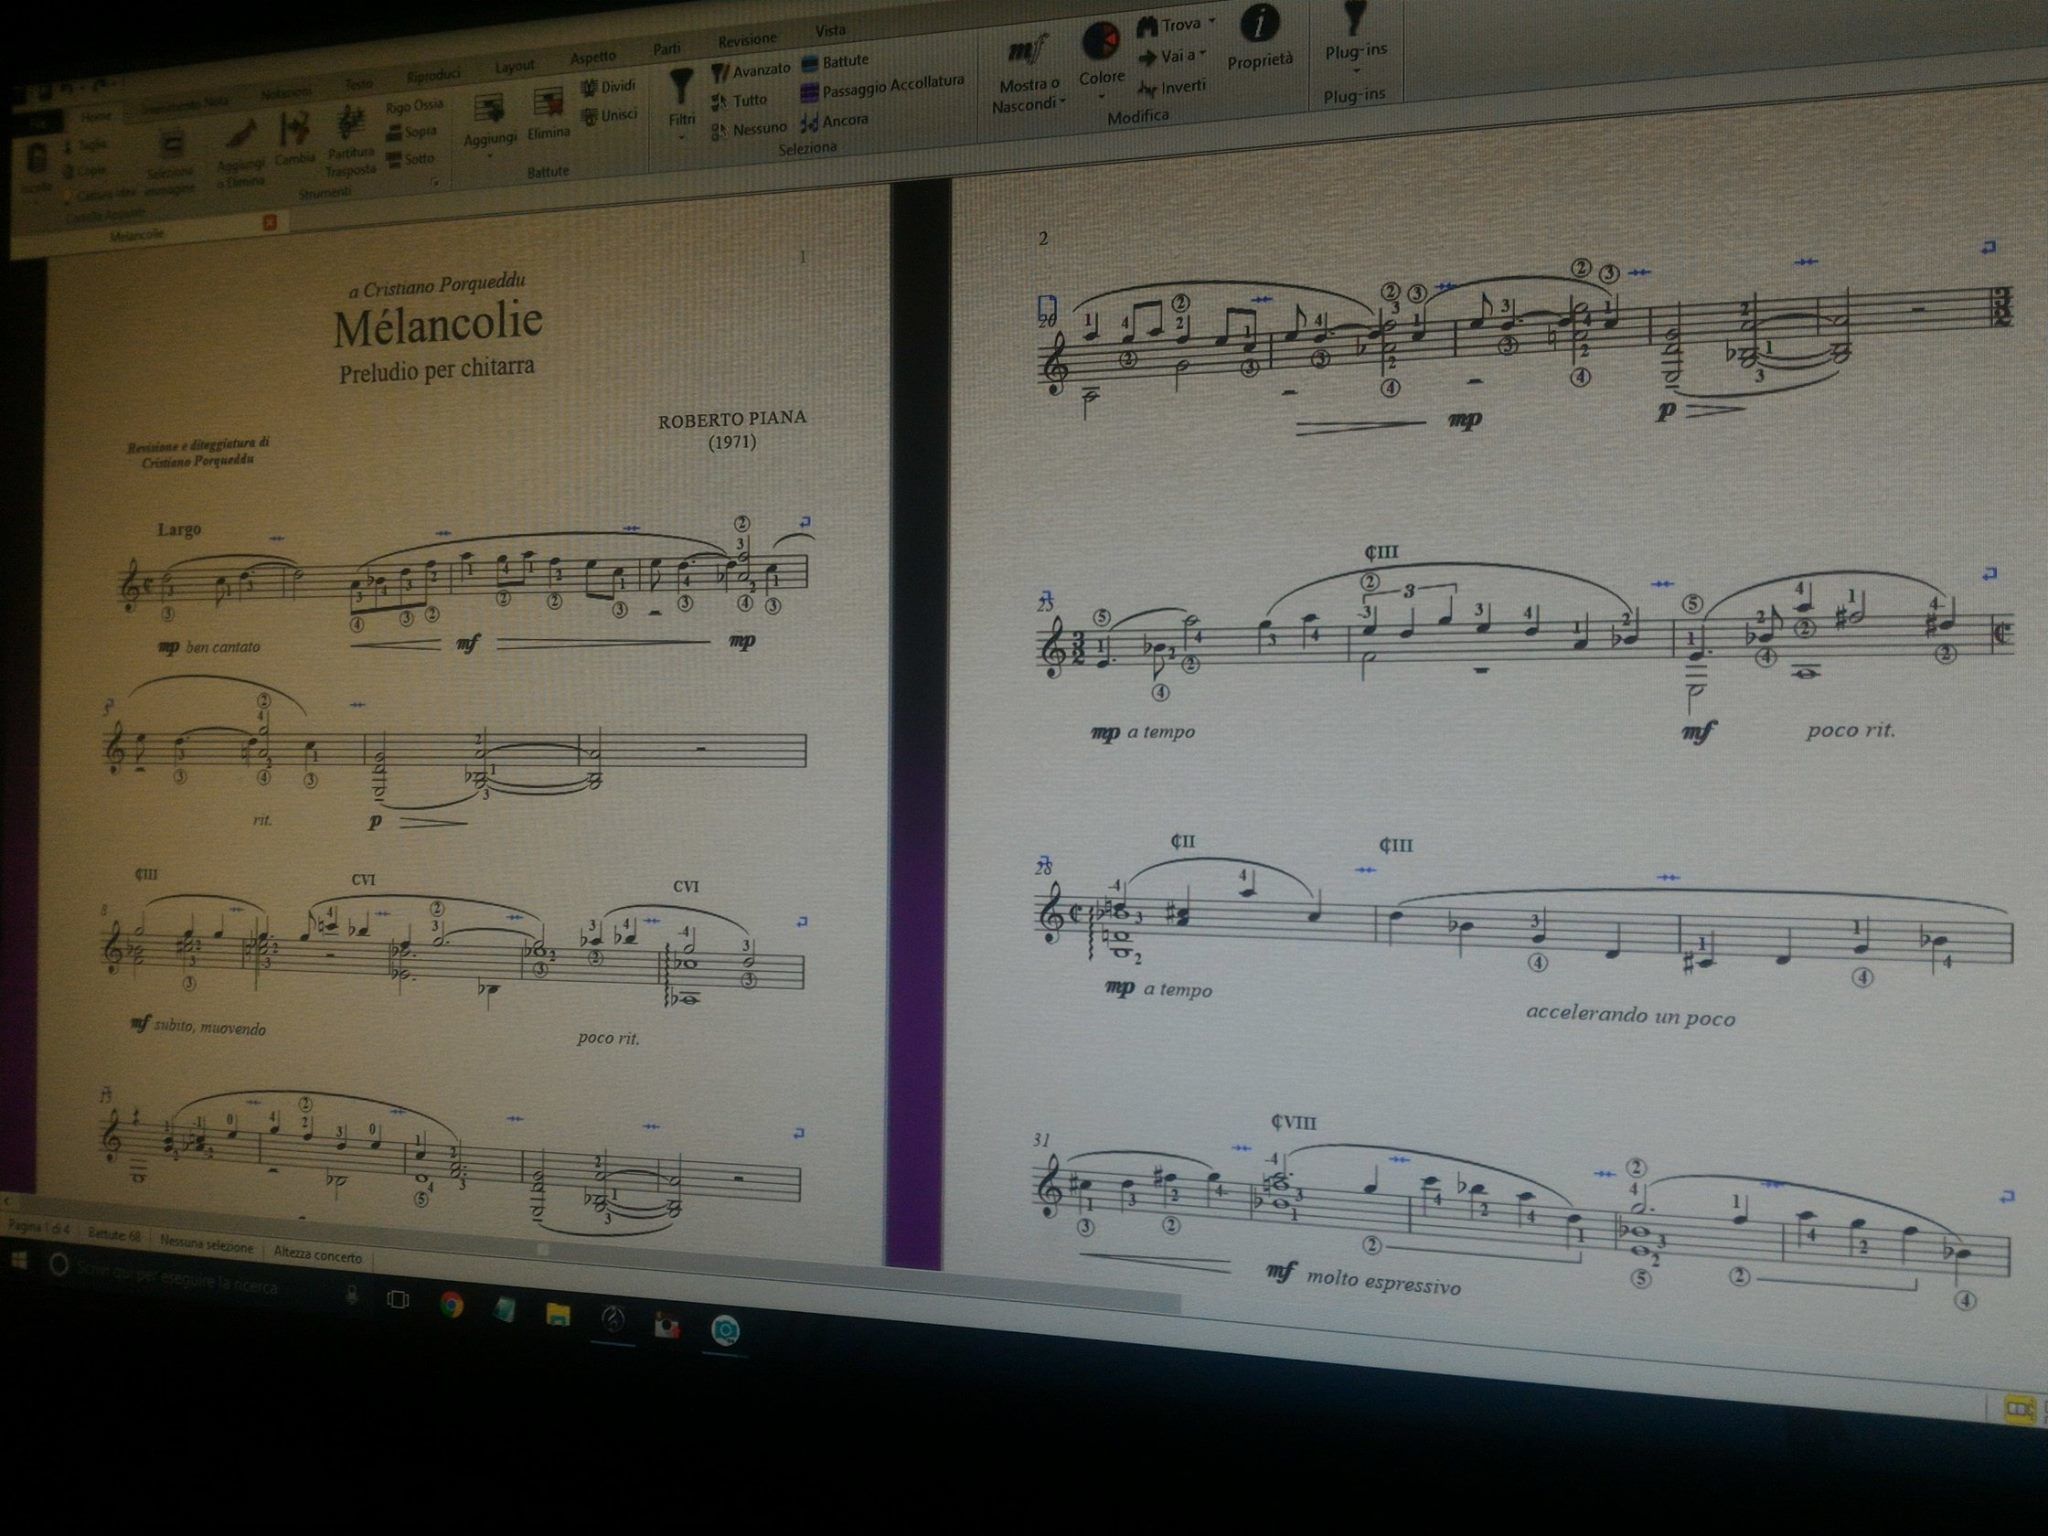2048x1536 pixels.
Task: Open the Vista ribbon tab
Action: click(x=830, y=31)
